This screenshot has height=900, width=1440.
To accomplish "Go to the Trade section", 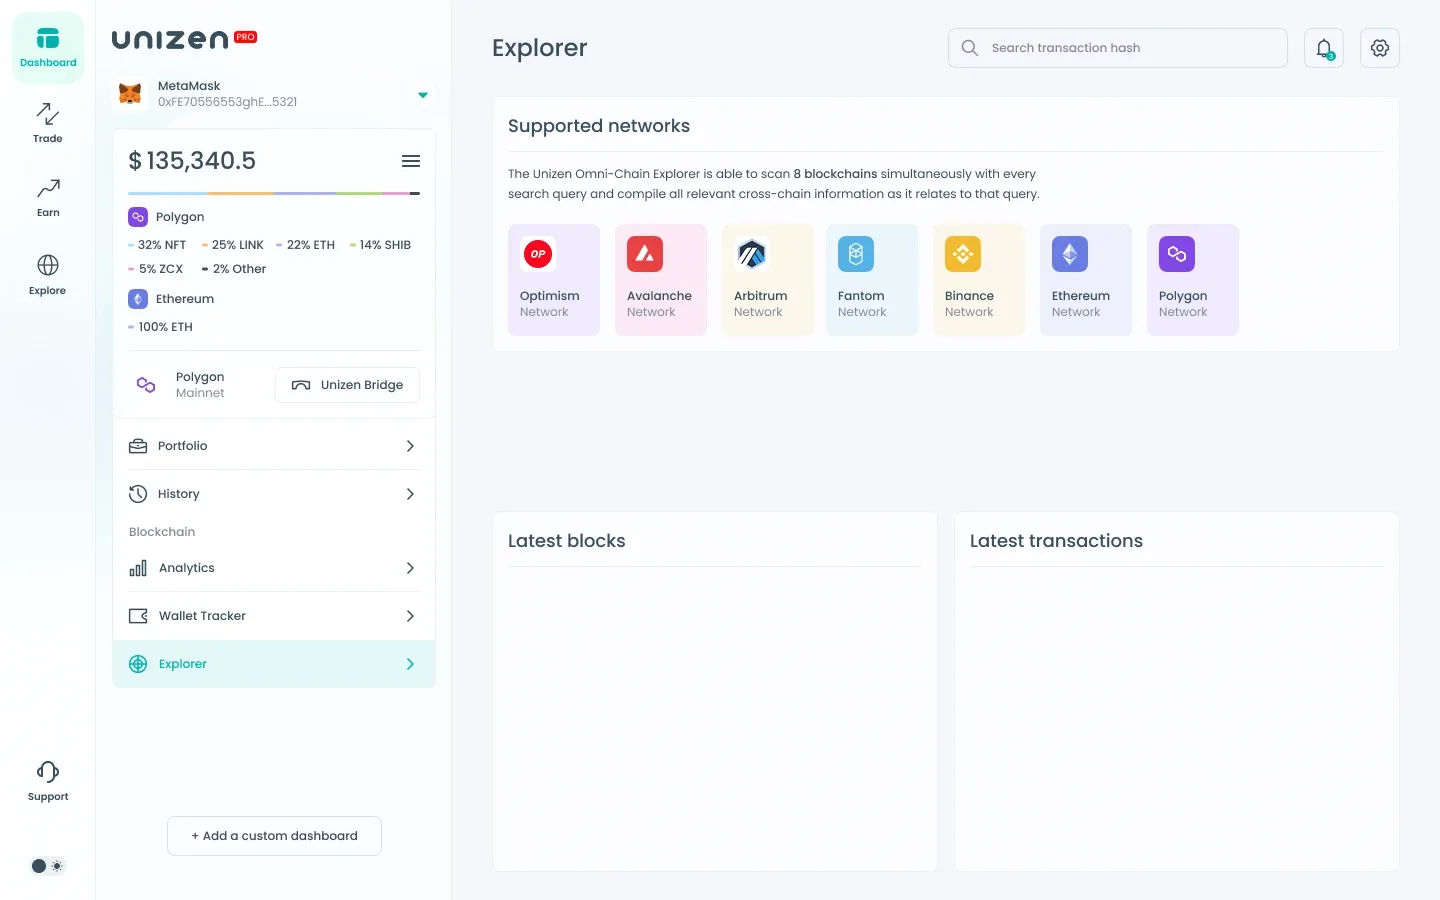I will coord(48,123).
